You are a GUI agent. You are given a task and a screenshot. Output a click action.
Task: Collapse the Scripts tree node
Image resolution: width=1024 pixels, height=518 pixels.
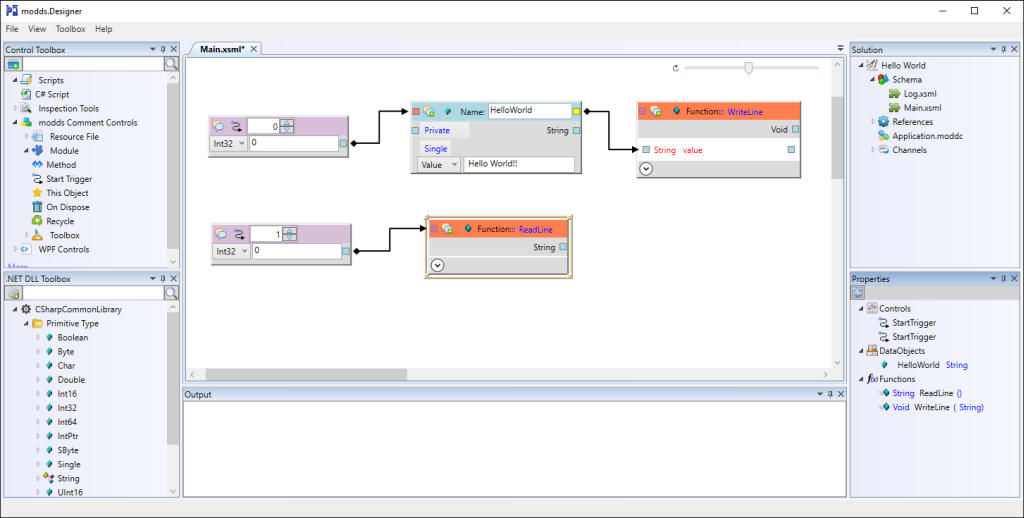coord(14,80)
